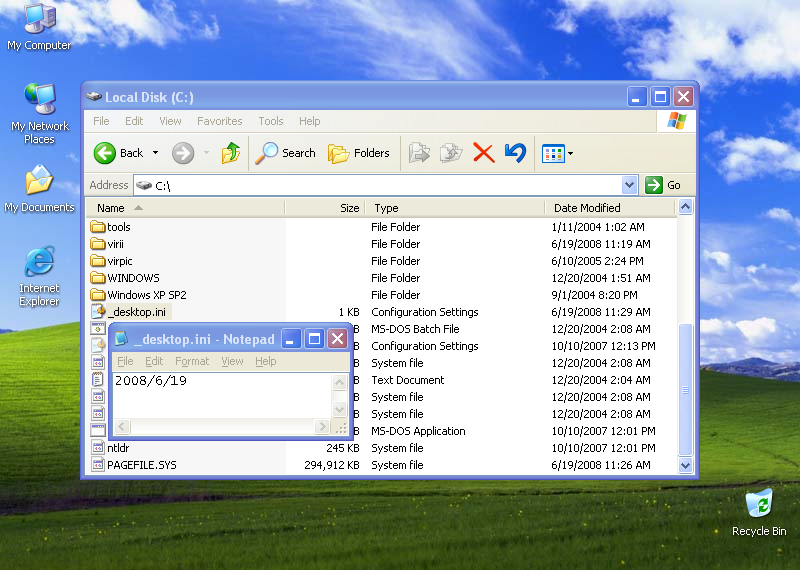The width and height of the screenshot is (800, 570).
Task: Click the Explorer vertical scrollbar thumb
Action: 685,390
